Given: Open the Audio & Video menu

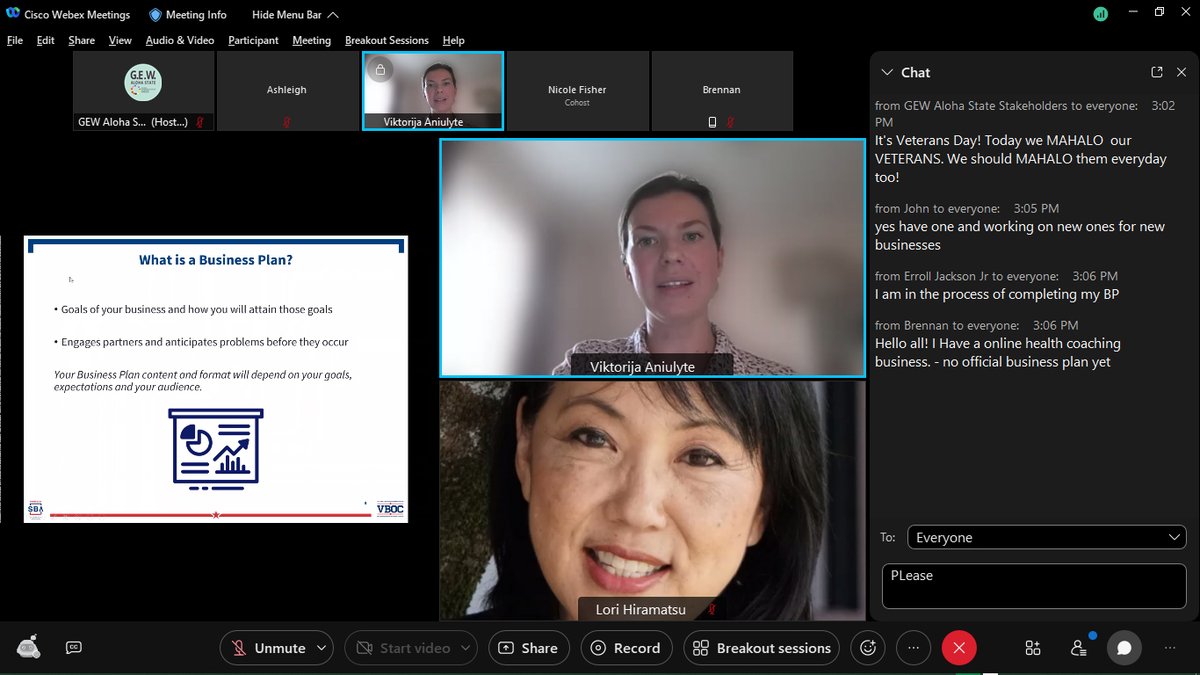Looking at the screenshot, I should [x=180, y=41].
